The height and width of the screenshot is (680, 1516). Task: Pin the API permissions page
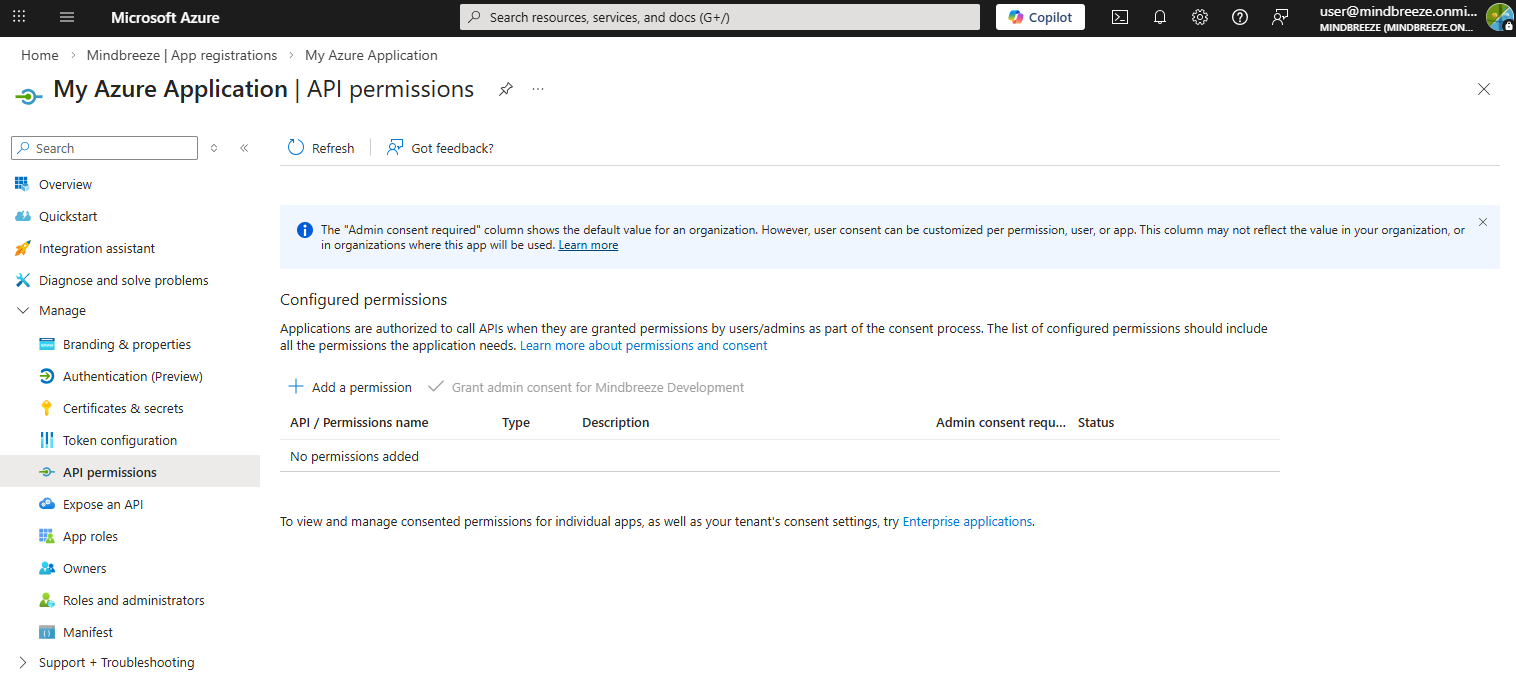506,89
